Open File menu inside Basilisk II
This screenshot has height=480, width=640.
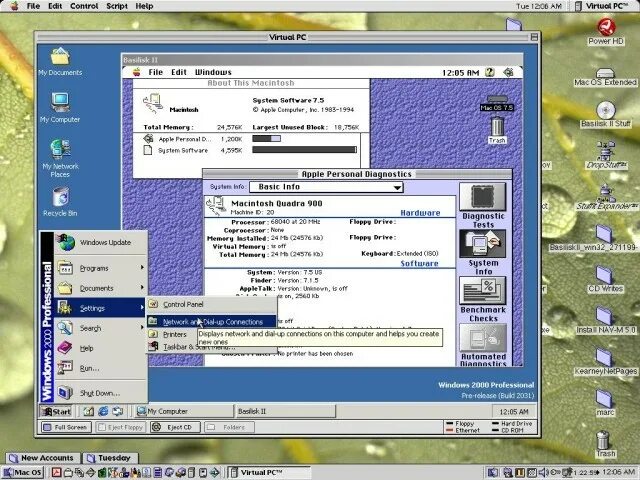[156, 73]
